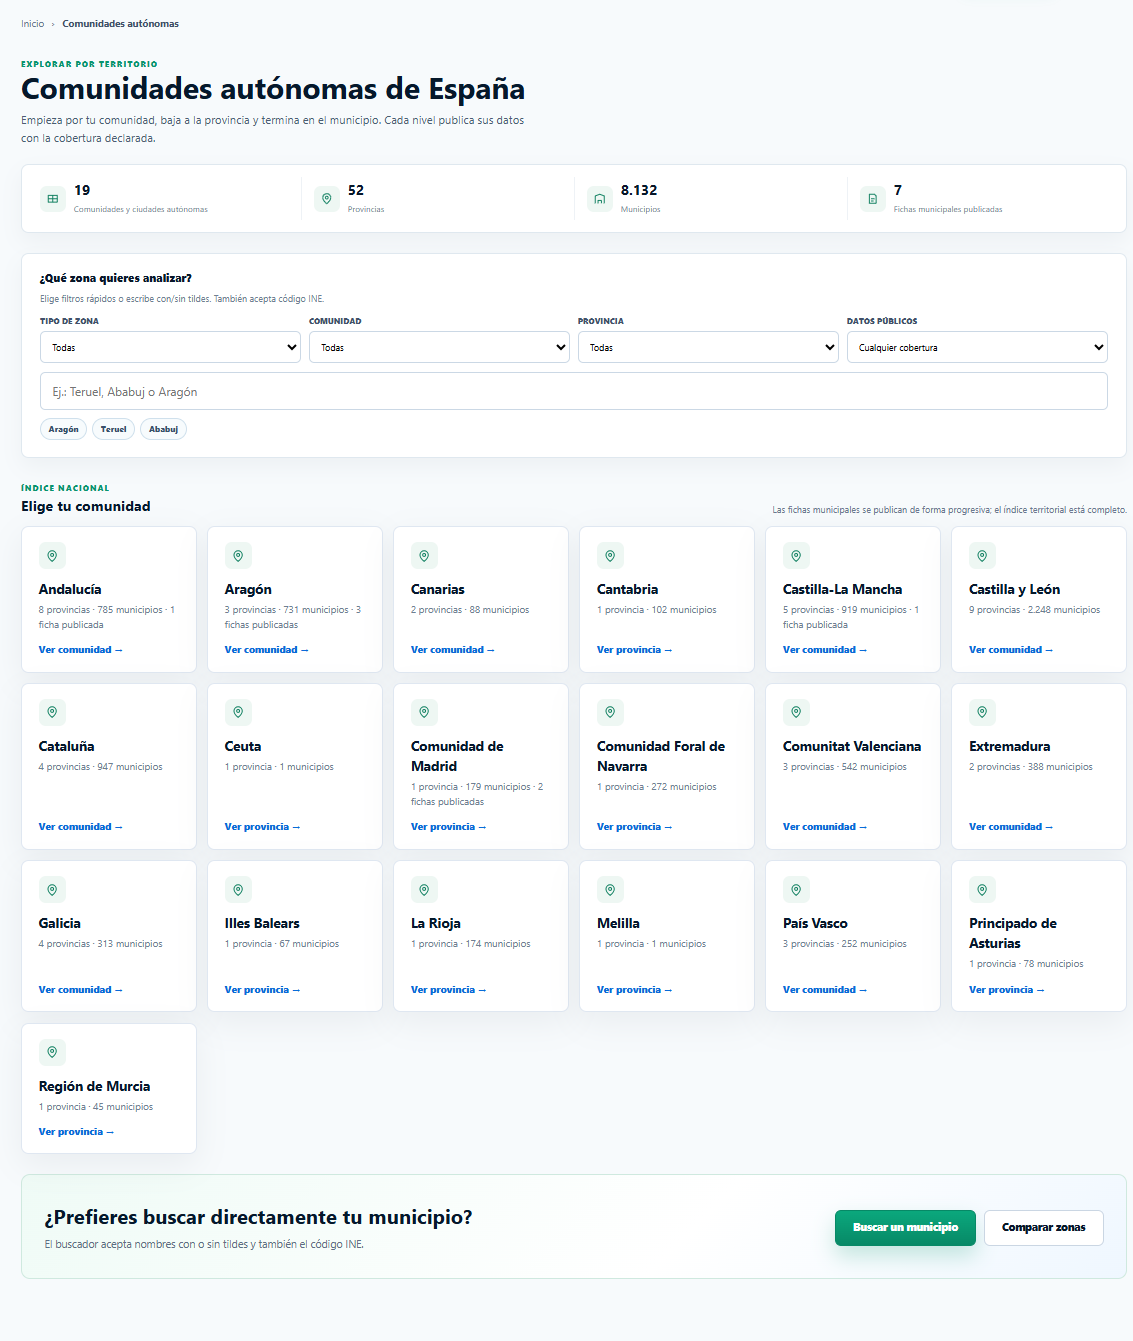Click the pin icon on Navarra card
1133x1341 pixels.
[610, 713]
